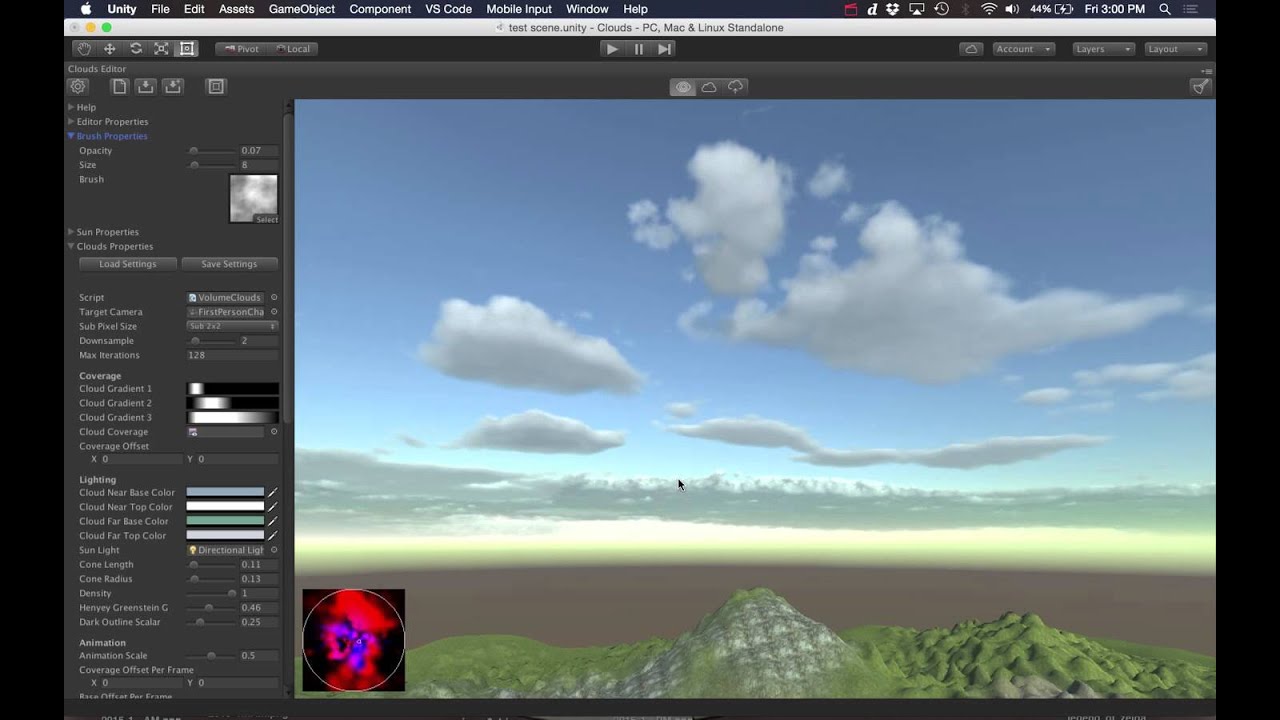
Task: Open Time Machine menu bar icon
Action: (941, 9)
